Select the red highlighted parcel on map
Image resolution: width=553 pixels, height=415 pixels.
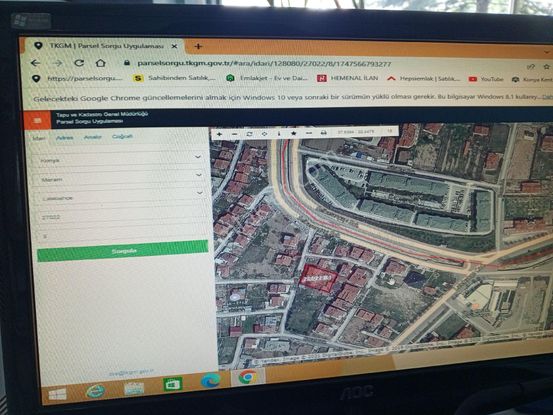coord(318,278)
